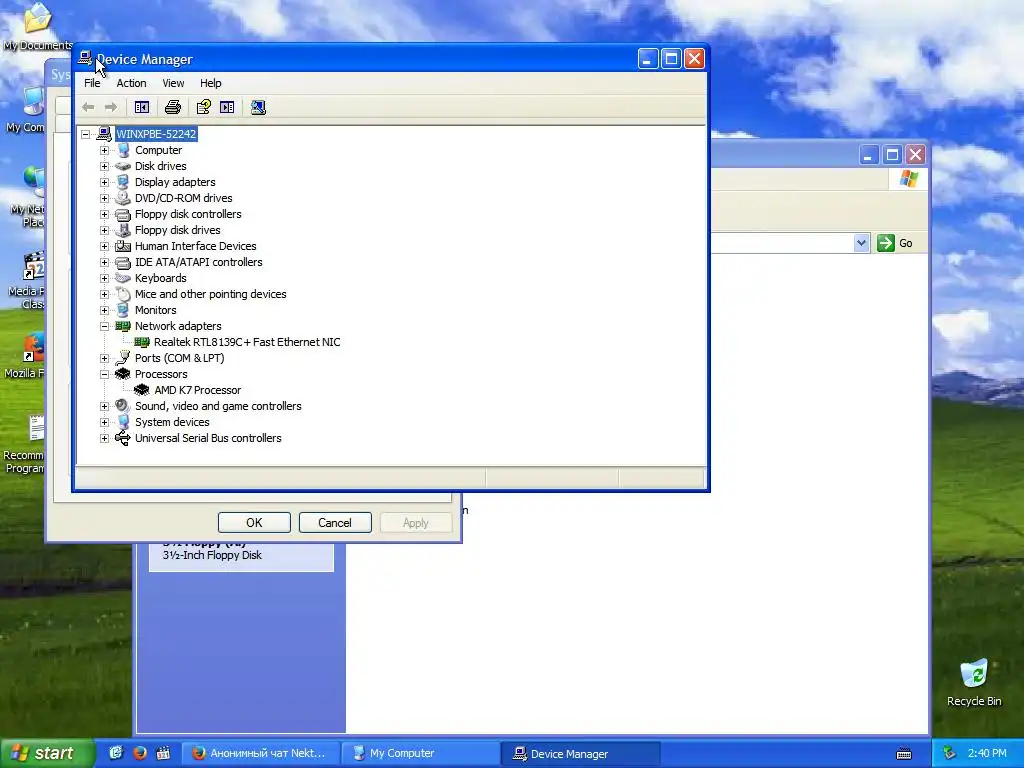Expand the Floppy disk drives node

tap(104, 231)
